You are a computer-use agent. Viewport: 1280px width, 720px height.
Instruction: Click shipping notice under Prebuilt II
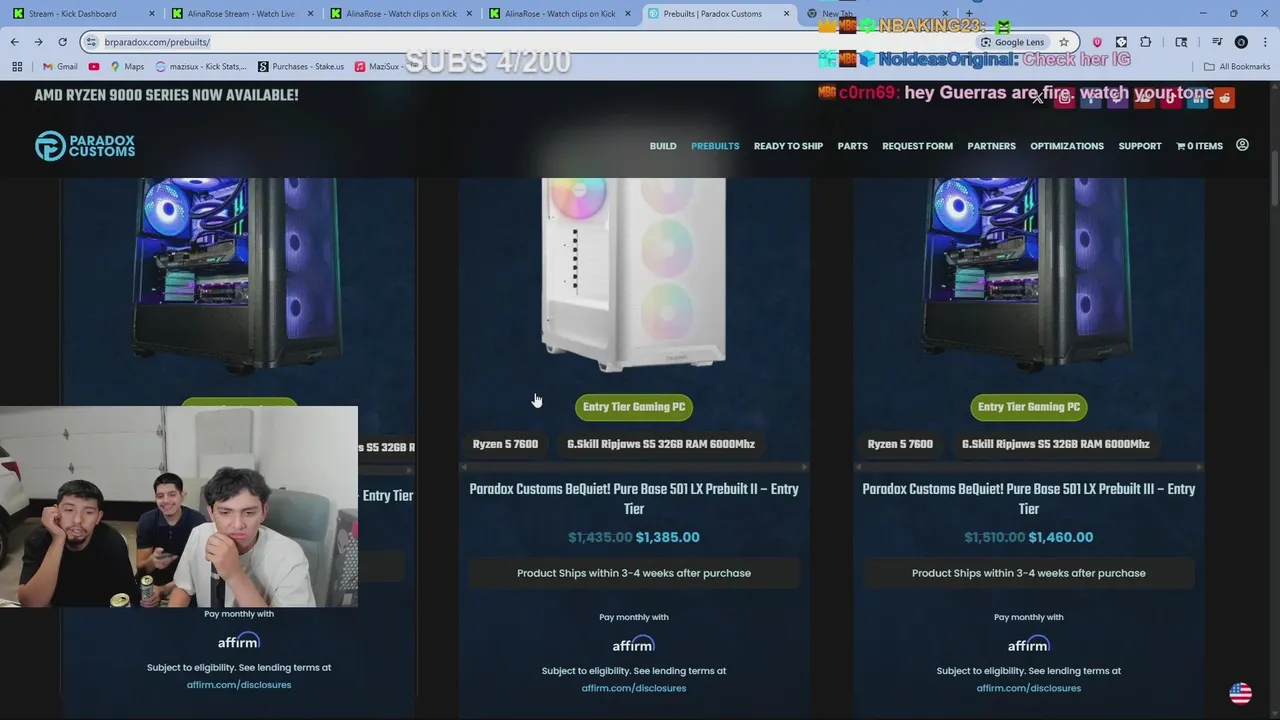(x=634, y=573)
